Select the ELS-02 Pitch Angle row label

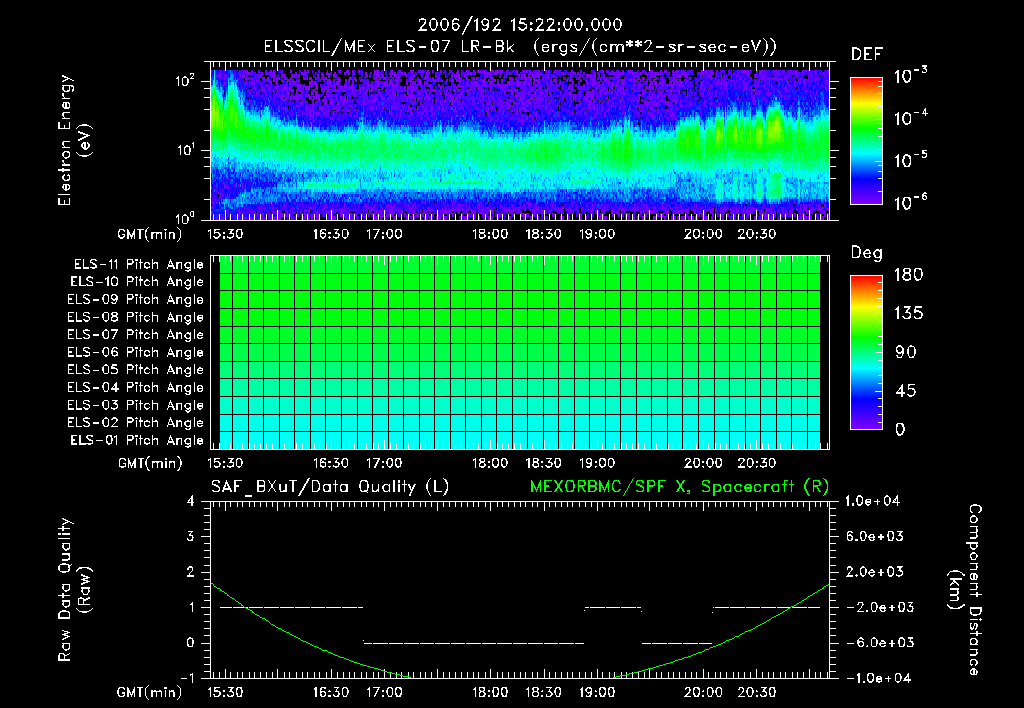tap(136, 423)
